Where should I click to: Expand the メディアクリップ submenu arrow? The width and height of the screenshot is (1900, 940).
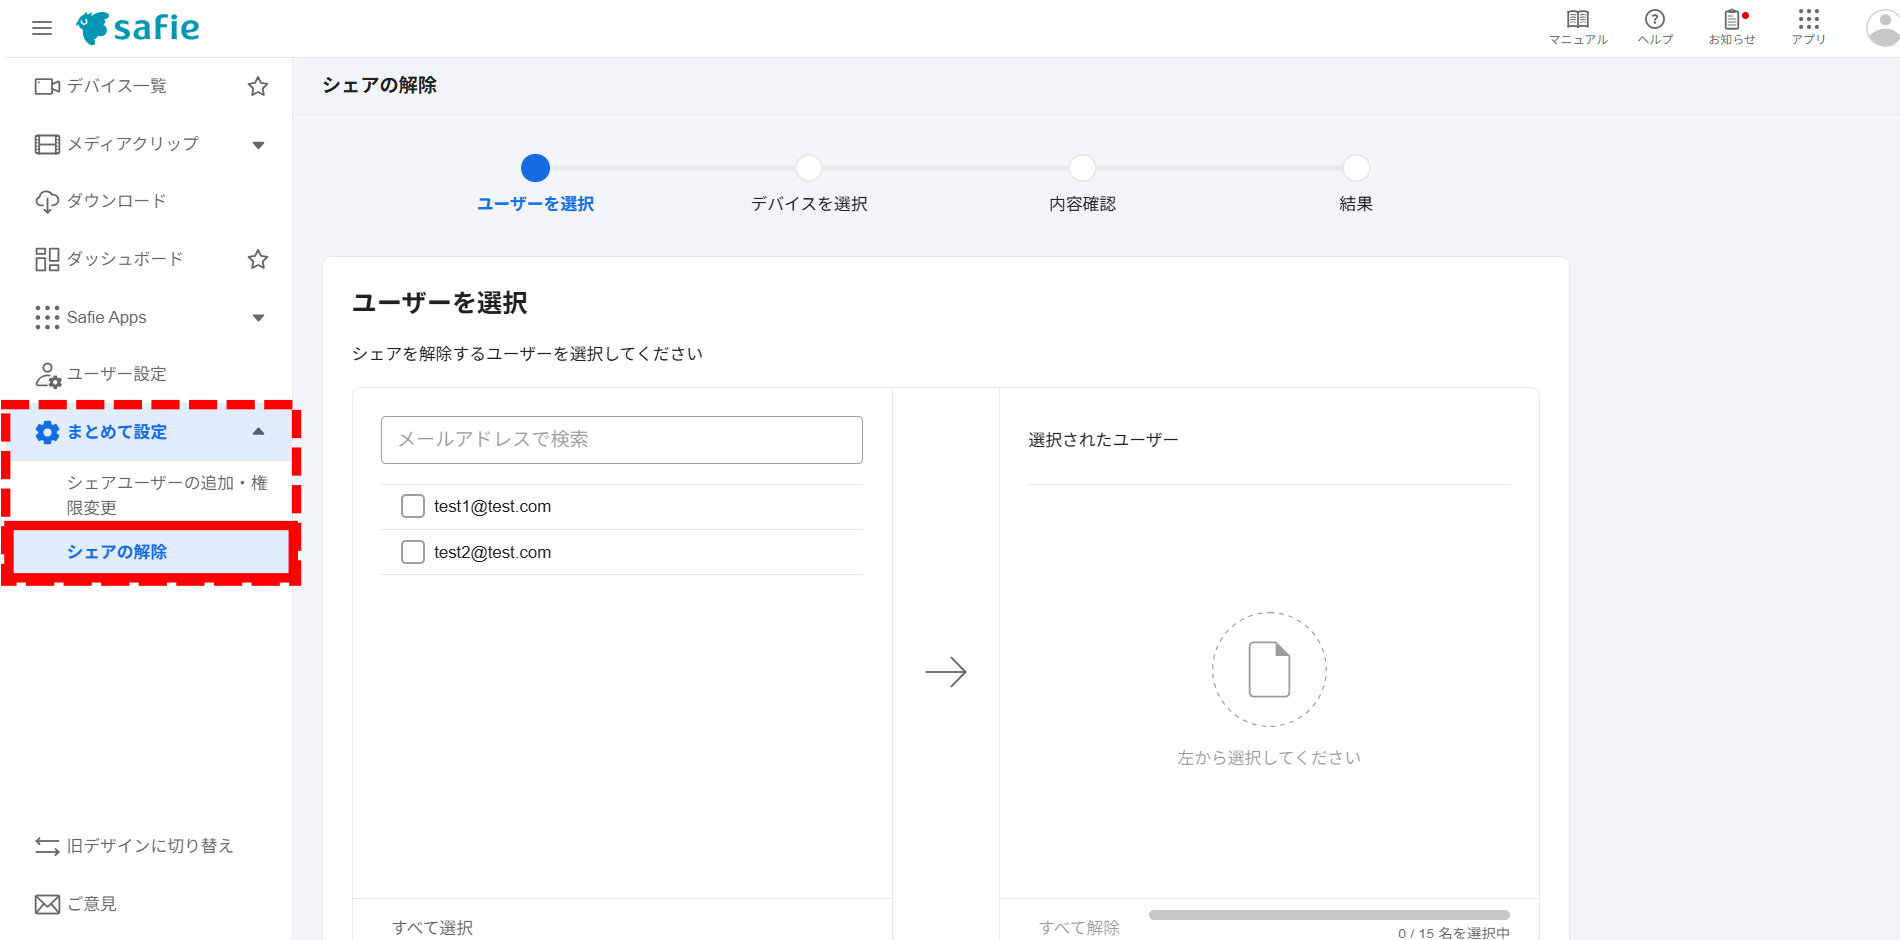258,145
